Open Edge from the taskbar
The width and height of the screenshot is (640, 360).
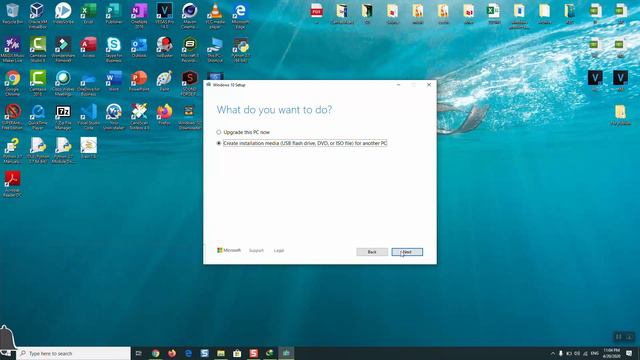tap(188, 353)
